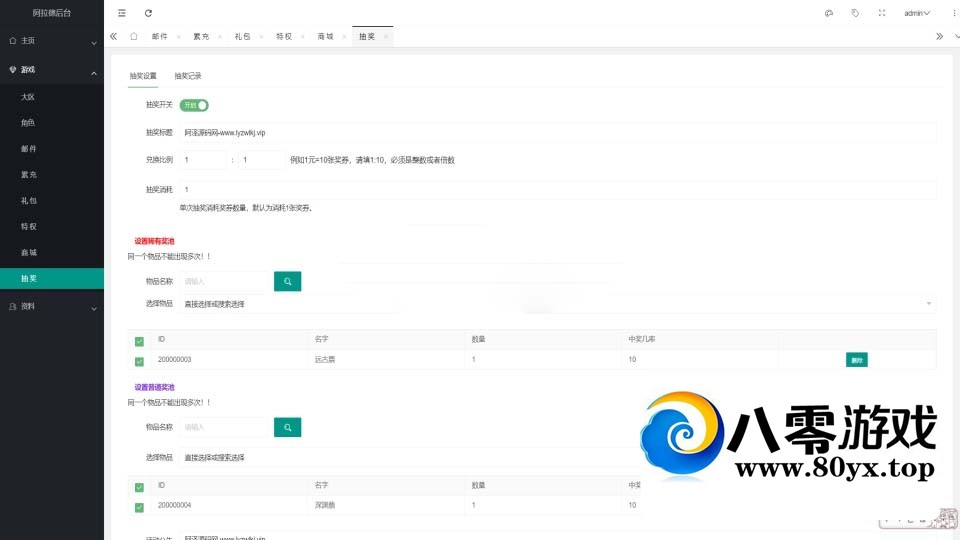This screenshot has height=540, width=960.
Task: Close the active 抽奖 tab
Action: (x=386, y=37)
